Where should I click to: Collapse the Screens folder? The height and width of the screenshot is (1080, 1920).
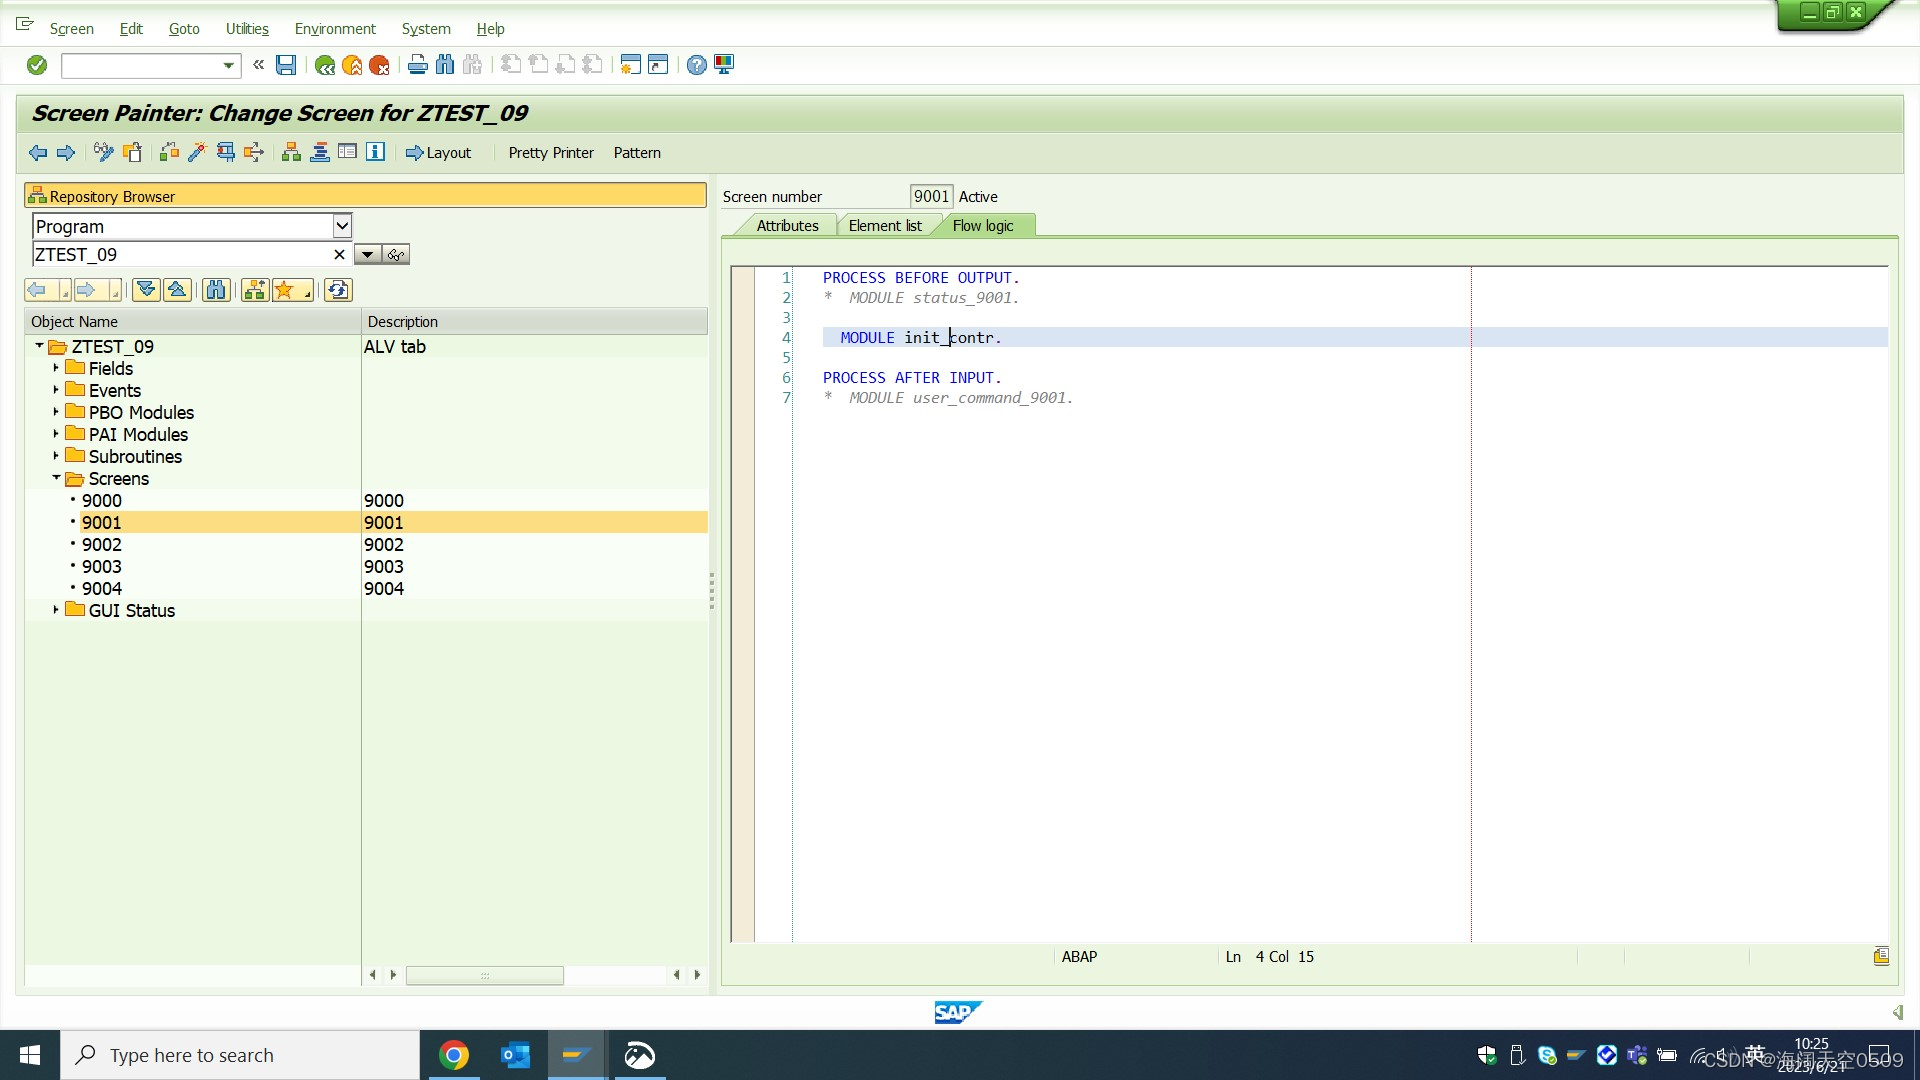pos(57,478)
